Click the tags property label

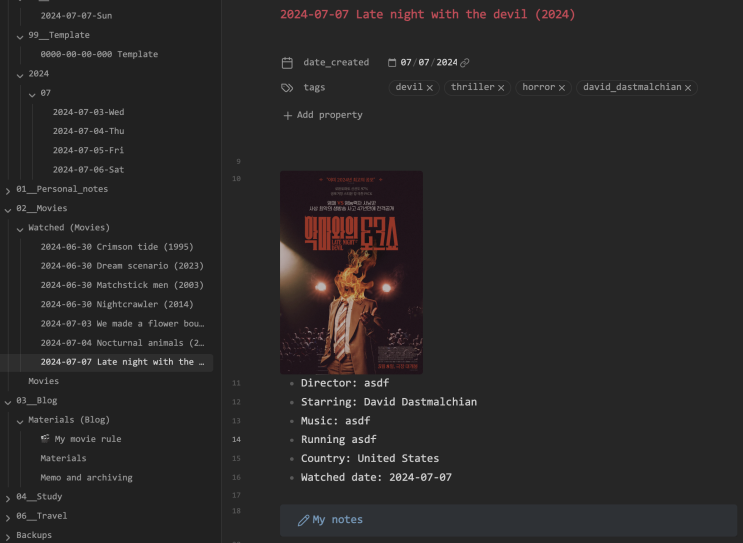click(314, 88)
